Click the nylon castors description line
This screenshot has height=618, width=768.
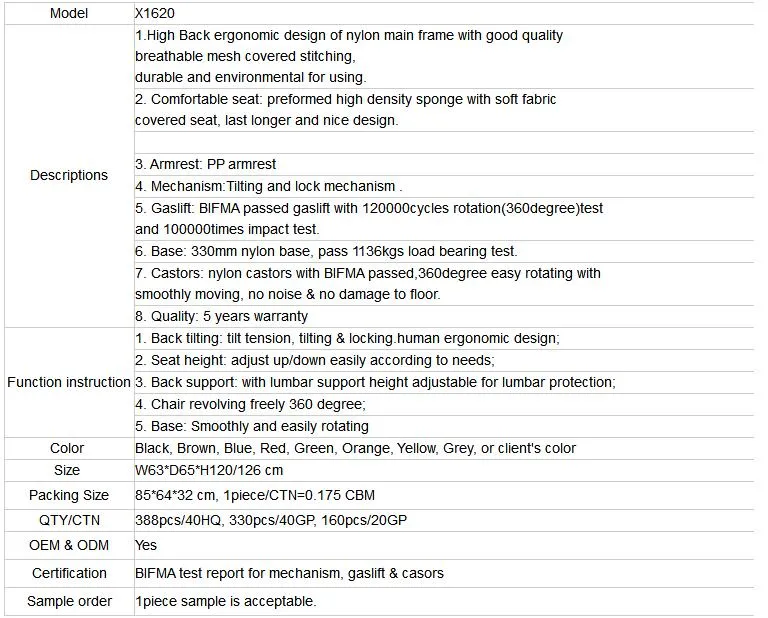[368, 273]
